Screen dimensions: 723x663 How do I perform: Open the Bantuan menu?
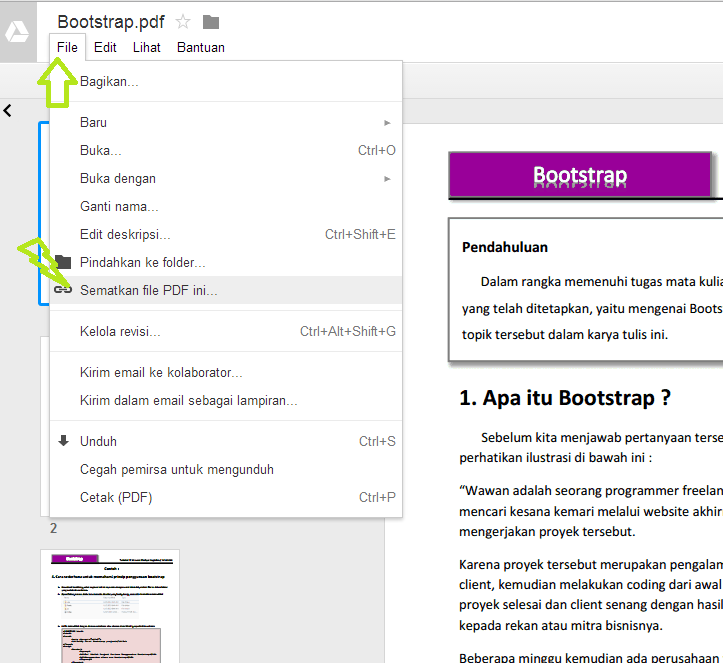201,47
